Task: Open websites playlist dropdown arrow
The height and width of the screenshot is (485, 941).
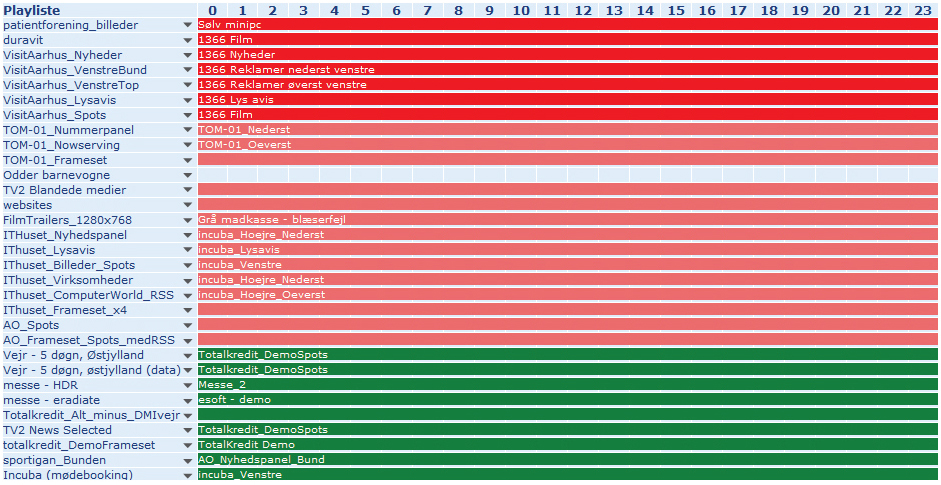Action: click(188, 205)
